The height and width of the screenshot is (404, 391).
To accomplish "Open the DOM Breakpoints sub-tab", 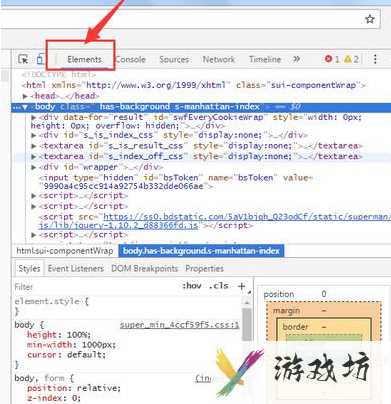I will tap(144, 269).
